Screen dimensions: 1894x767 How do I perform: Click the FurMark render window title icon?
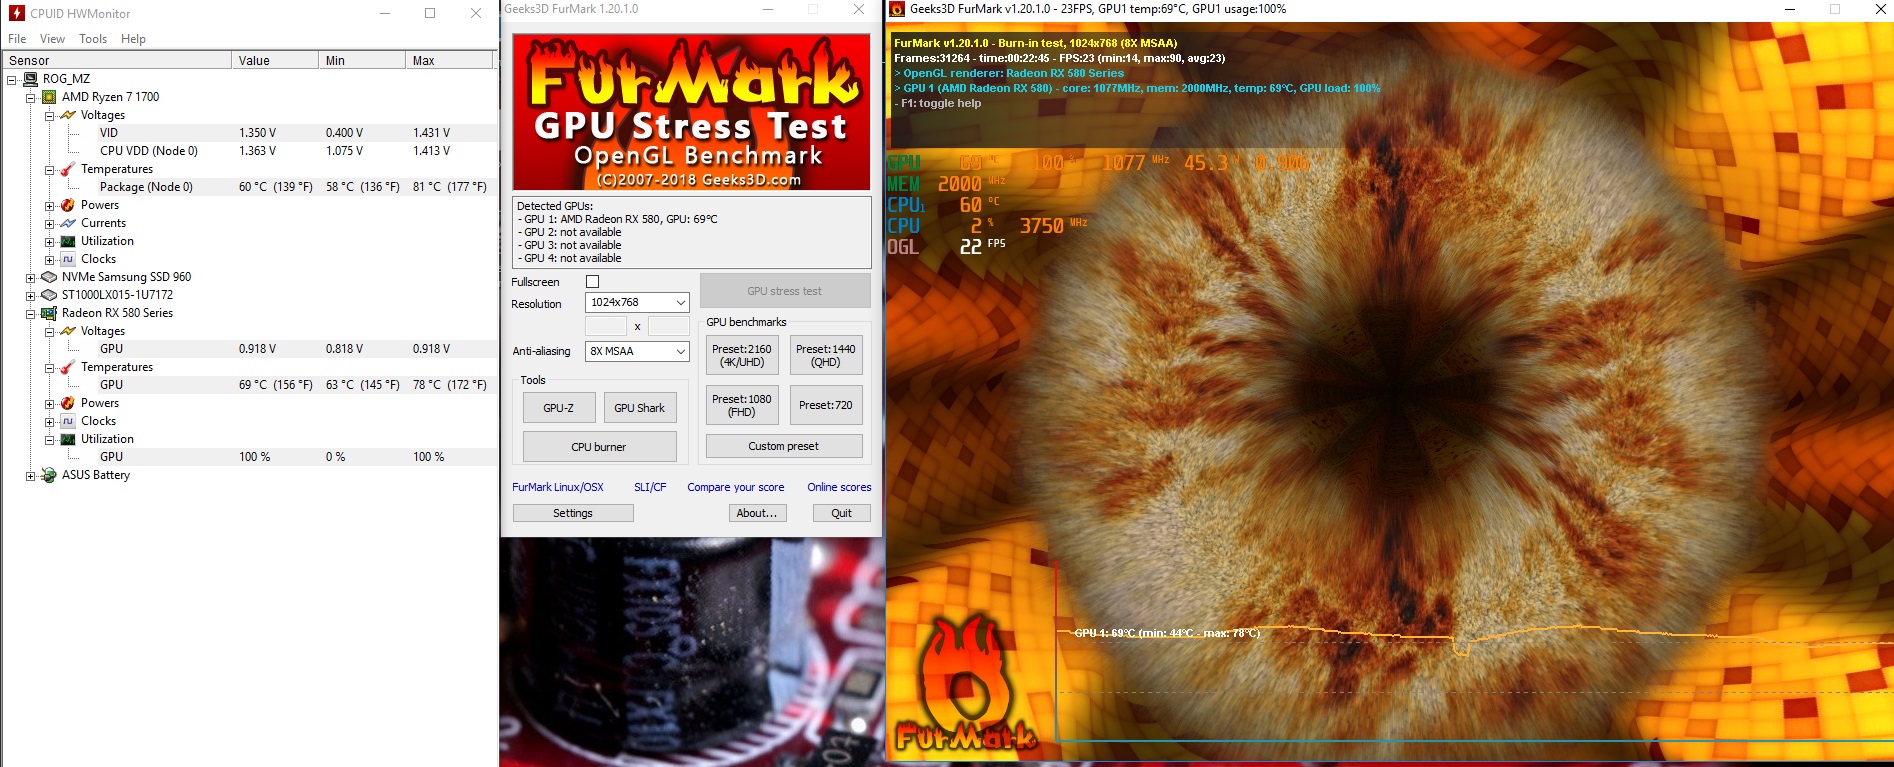(897, 9)
